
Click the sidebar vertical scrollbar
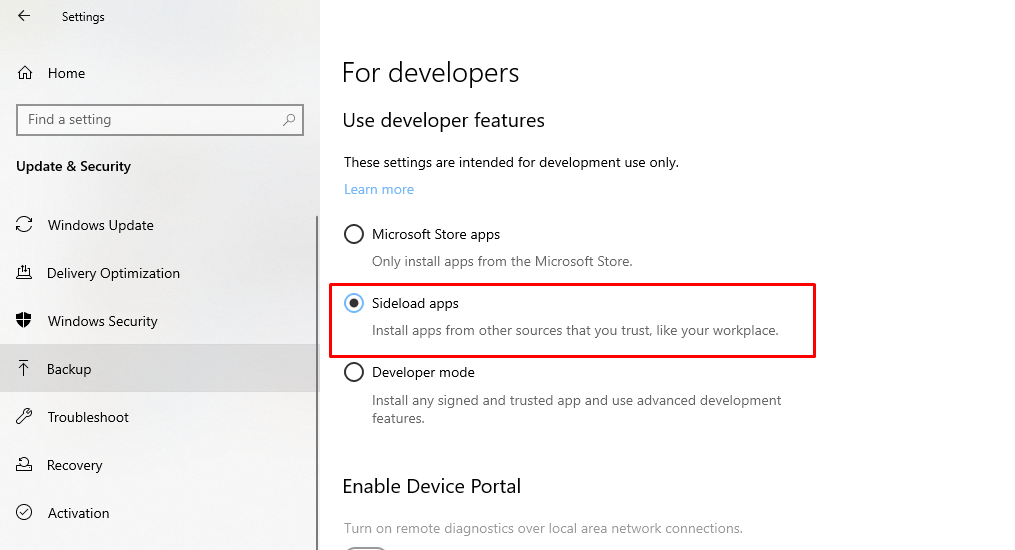[317, 380]
